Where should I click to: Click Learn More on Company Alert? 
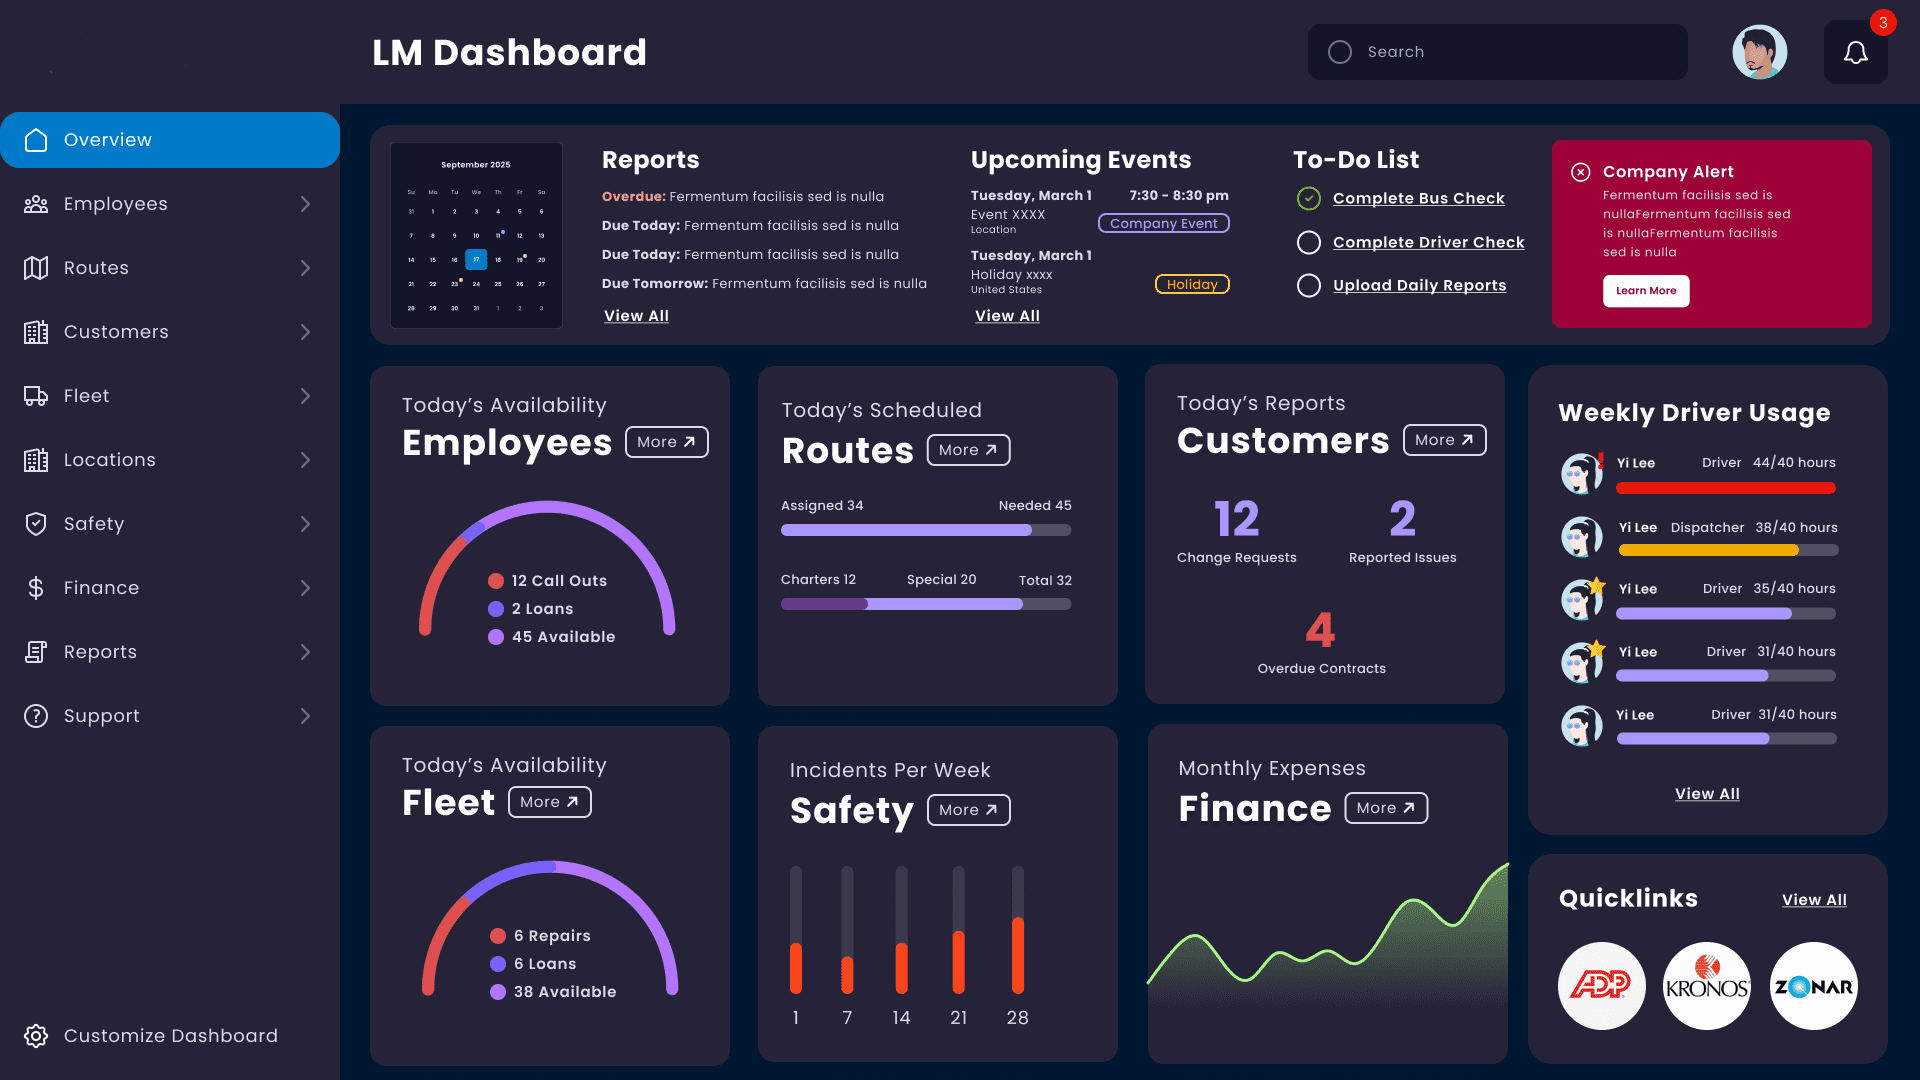tap(1646, 290)
